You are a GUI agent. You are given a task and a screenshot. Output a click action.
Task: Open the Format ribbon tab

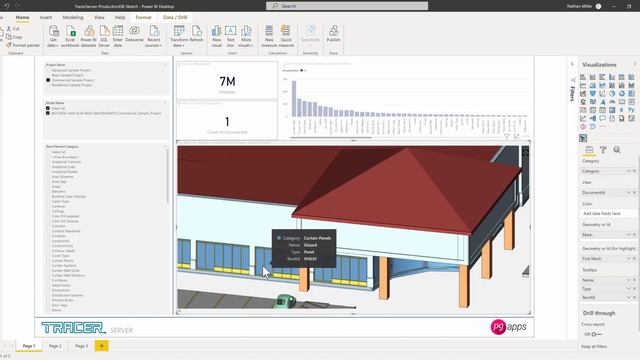pos(143,18)
